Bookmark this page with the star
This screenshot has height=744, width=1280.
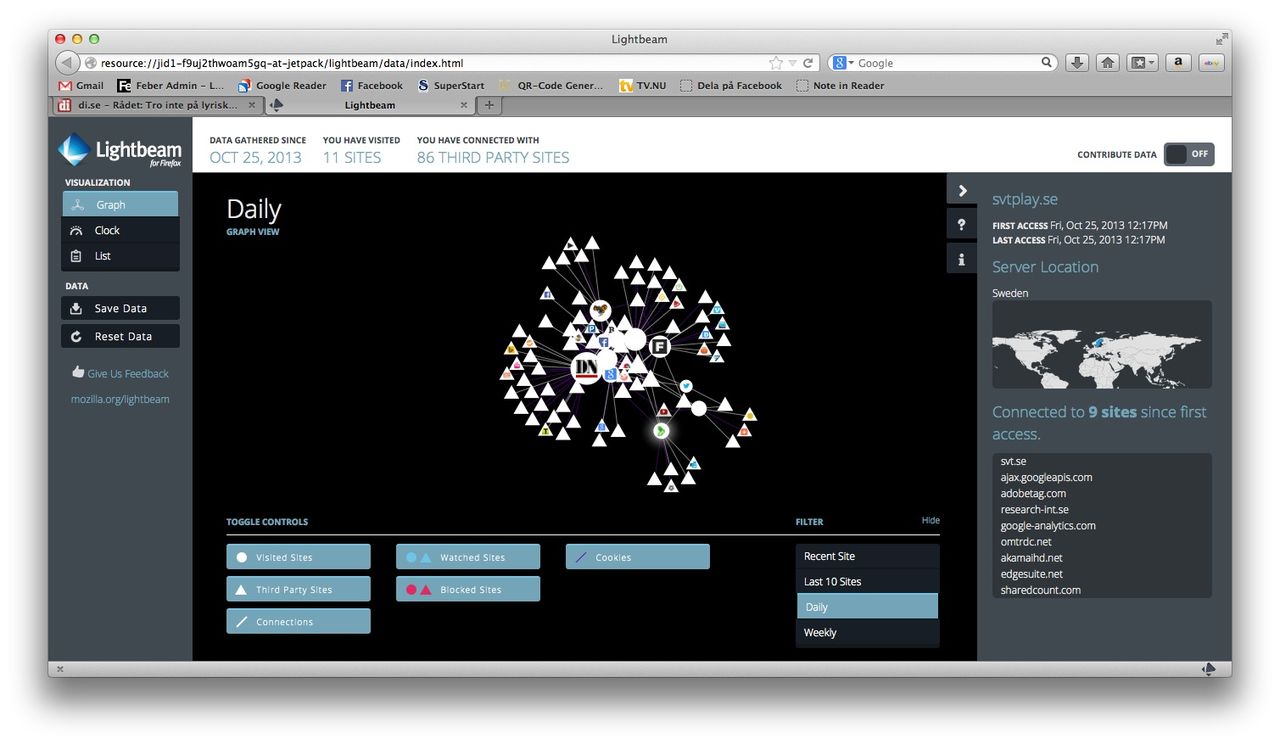point(776,62)
